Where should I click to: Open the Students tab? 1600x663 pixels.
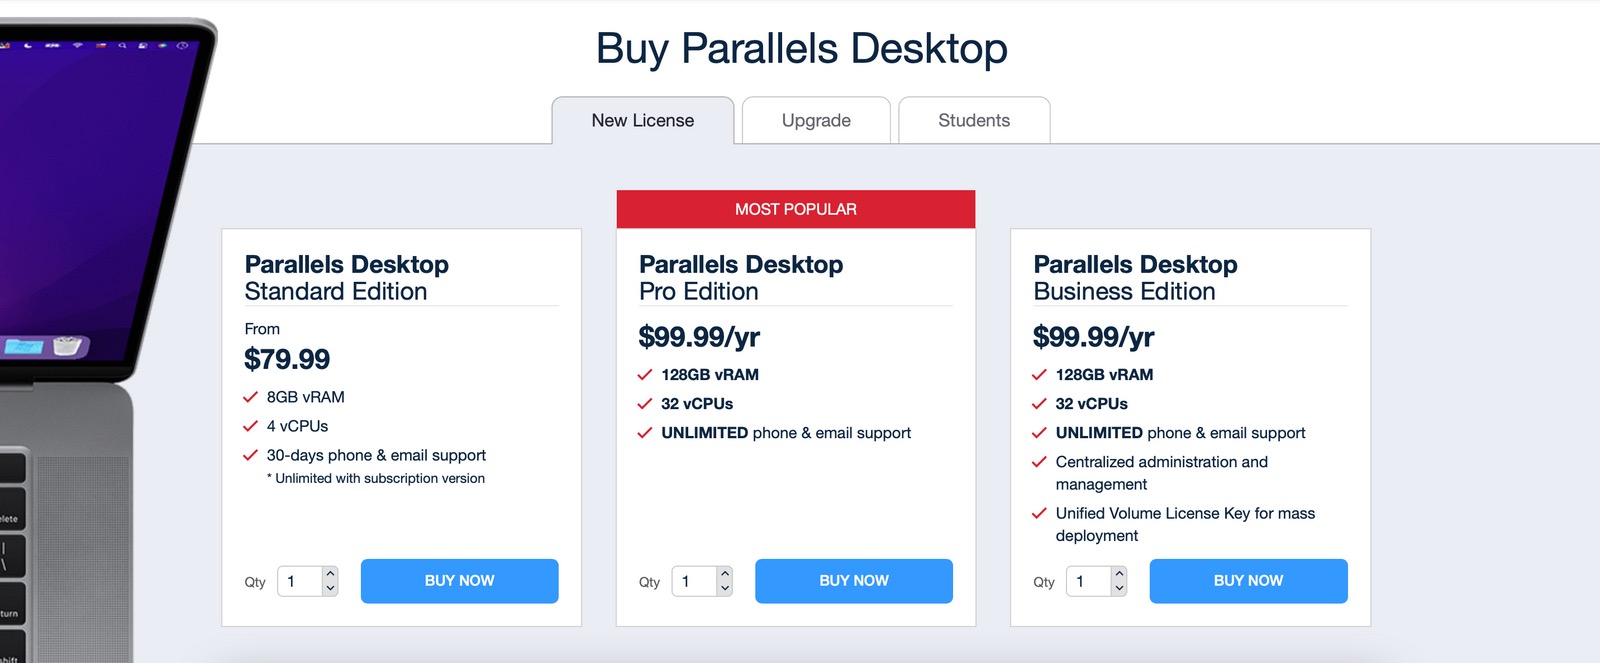coord(974,120)
